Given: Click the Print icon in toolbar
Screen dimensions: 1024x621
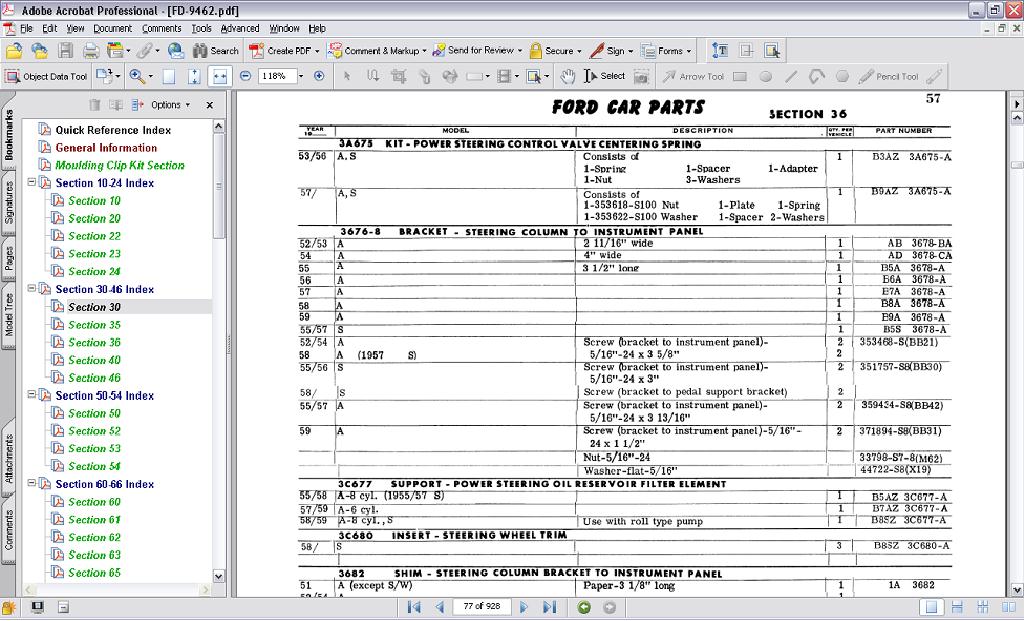Looking at the screenshot, I should pyautogui.click(x=91, y=50).
